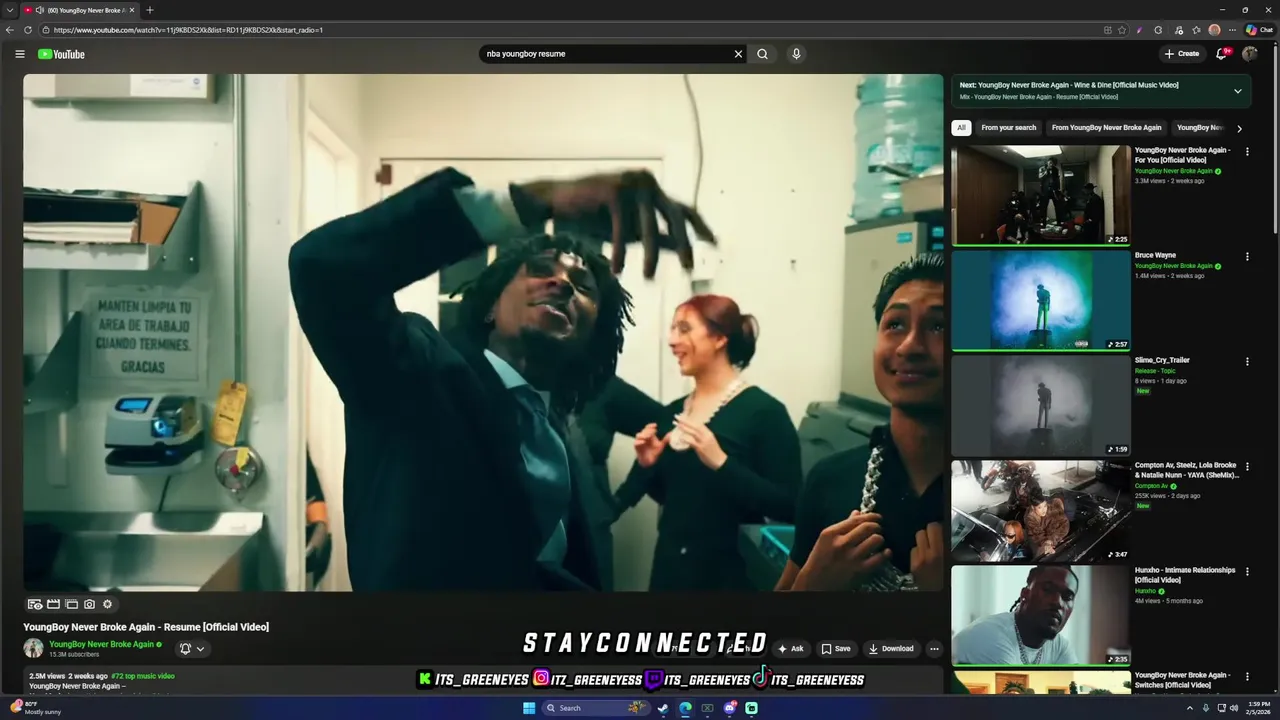
Task: Open the taskbar clock and date
Action: coord(1258,708)
